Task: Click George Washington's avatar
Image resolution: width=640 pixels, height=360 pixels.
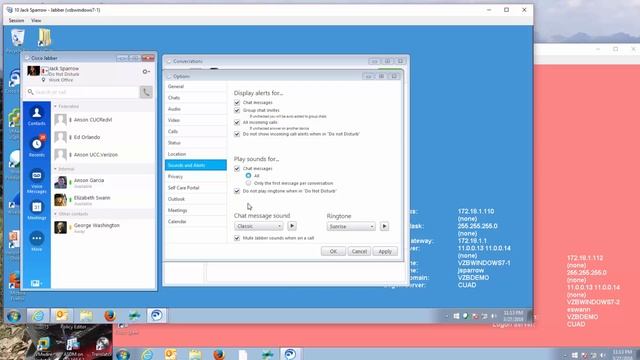Action: click(x=60, y=227)
